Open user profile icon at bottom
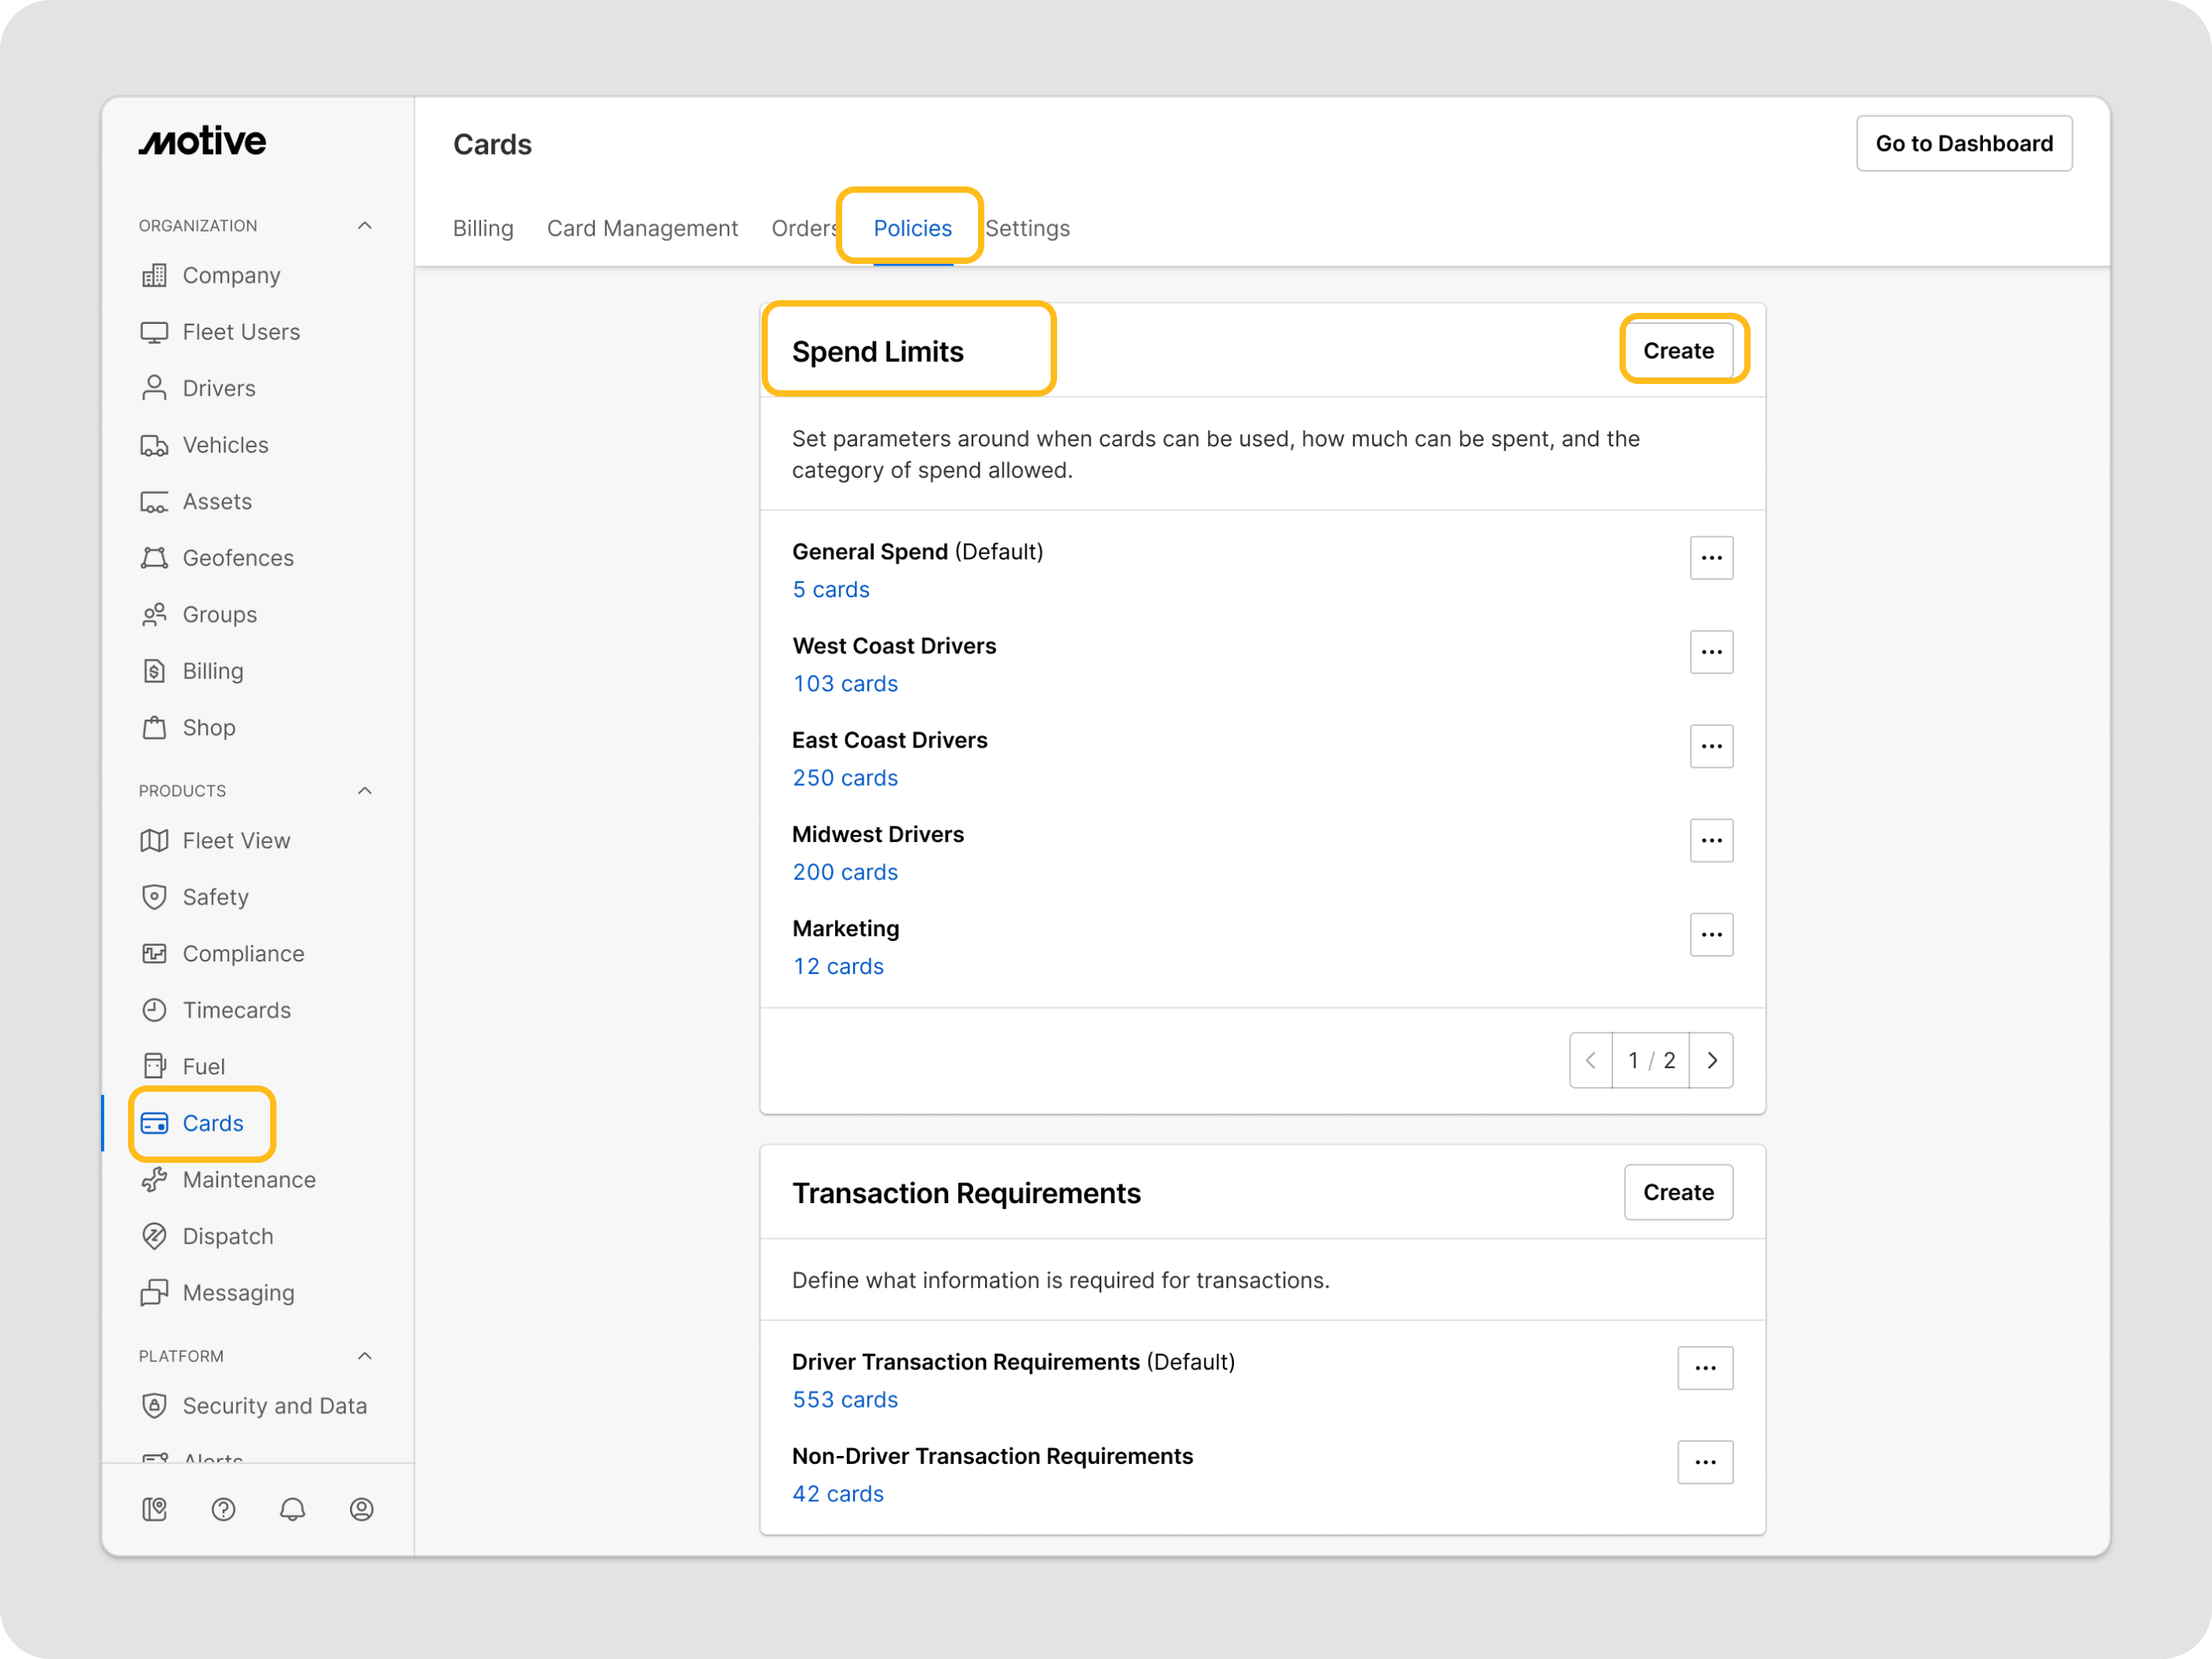 pyautogui.click(x=361, y=1509)
